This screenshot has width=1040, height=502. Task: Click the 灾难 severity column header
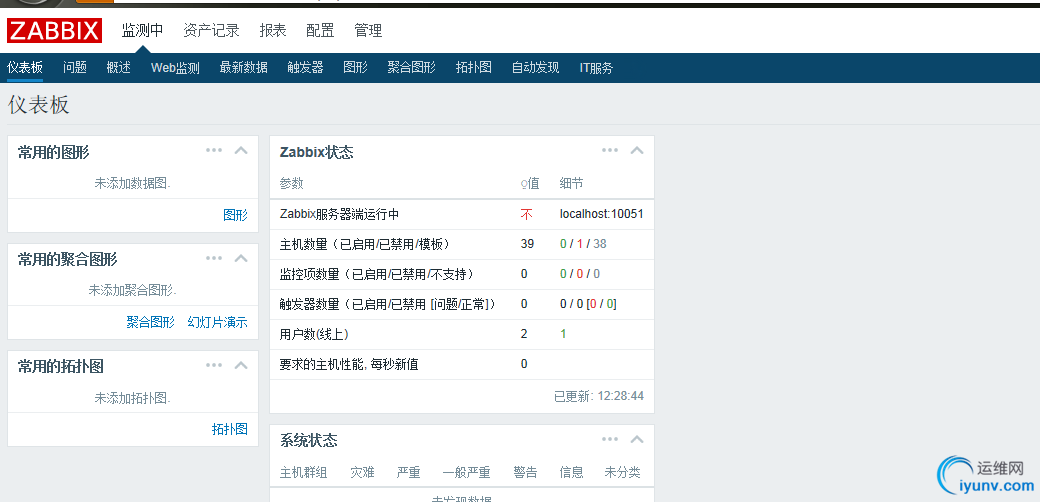(x=362, y=473)
